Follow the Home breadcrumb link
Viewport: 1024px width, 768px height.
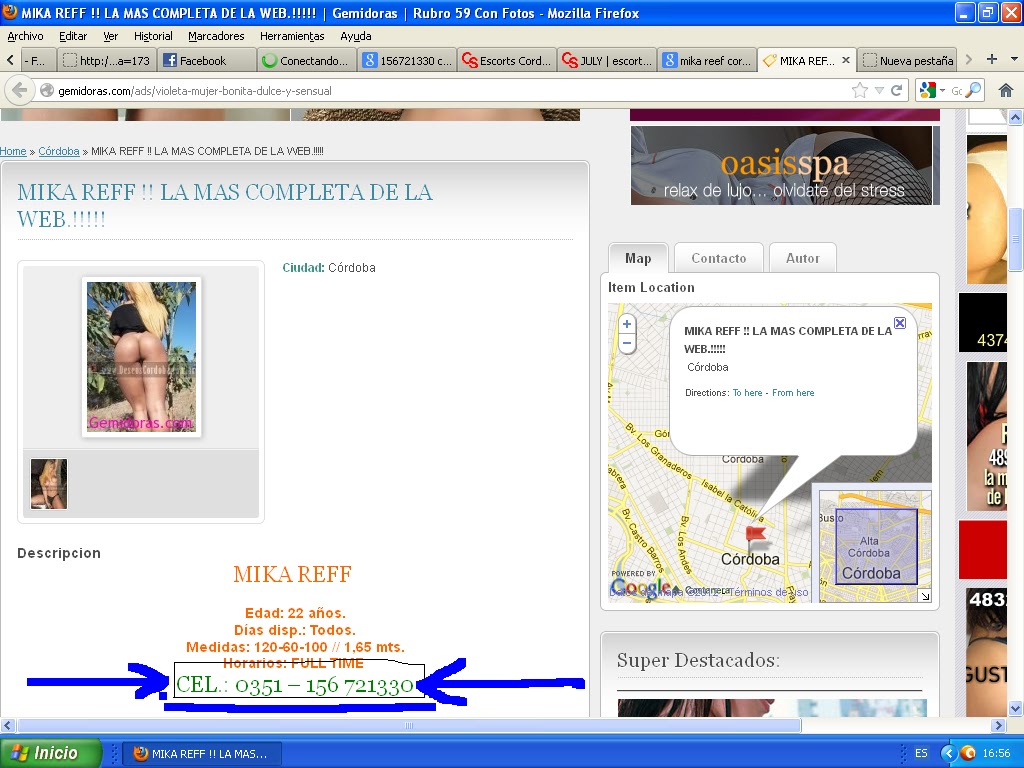coord(13,151)
